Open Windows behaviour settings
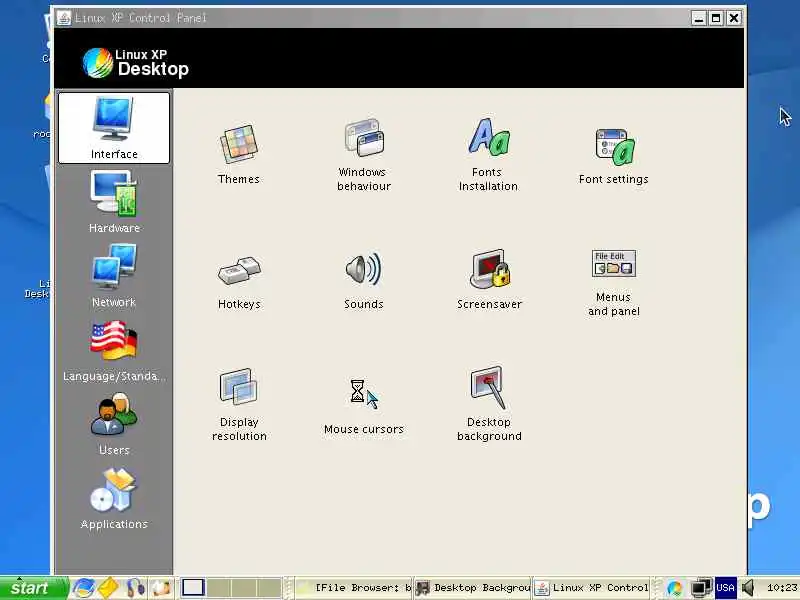800x600 pixels. click(x=363, y=154)
